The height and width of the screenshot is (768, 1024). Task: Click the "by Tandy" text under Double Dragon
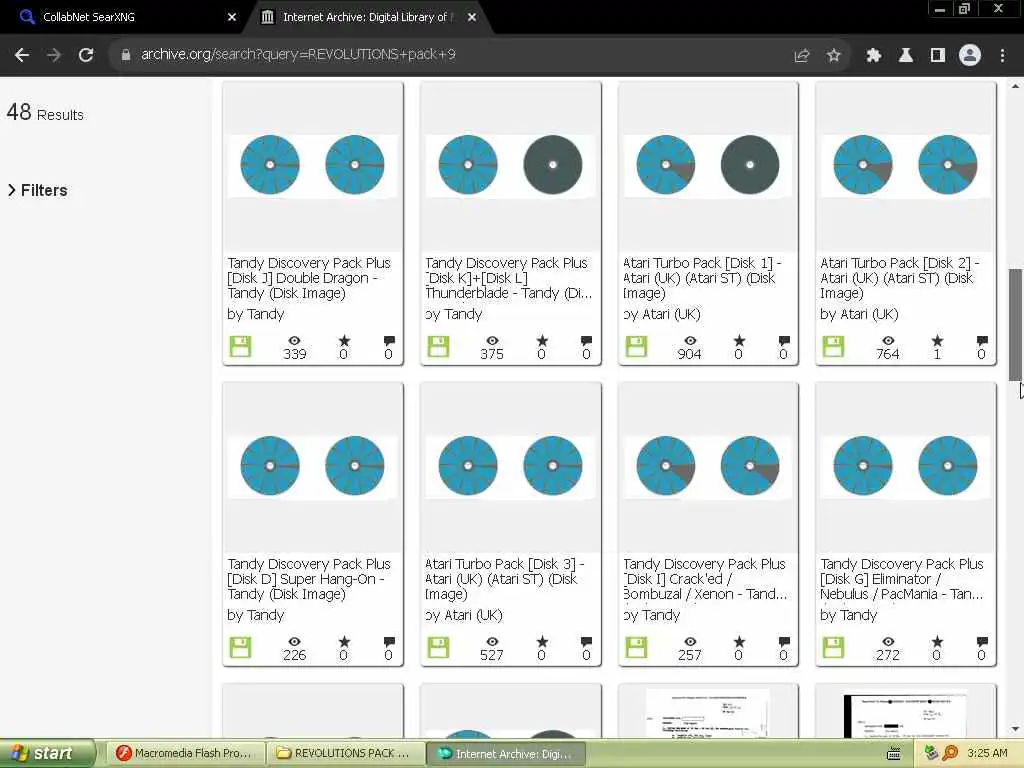[x=256, y=314]
